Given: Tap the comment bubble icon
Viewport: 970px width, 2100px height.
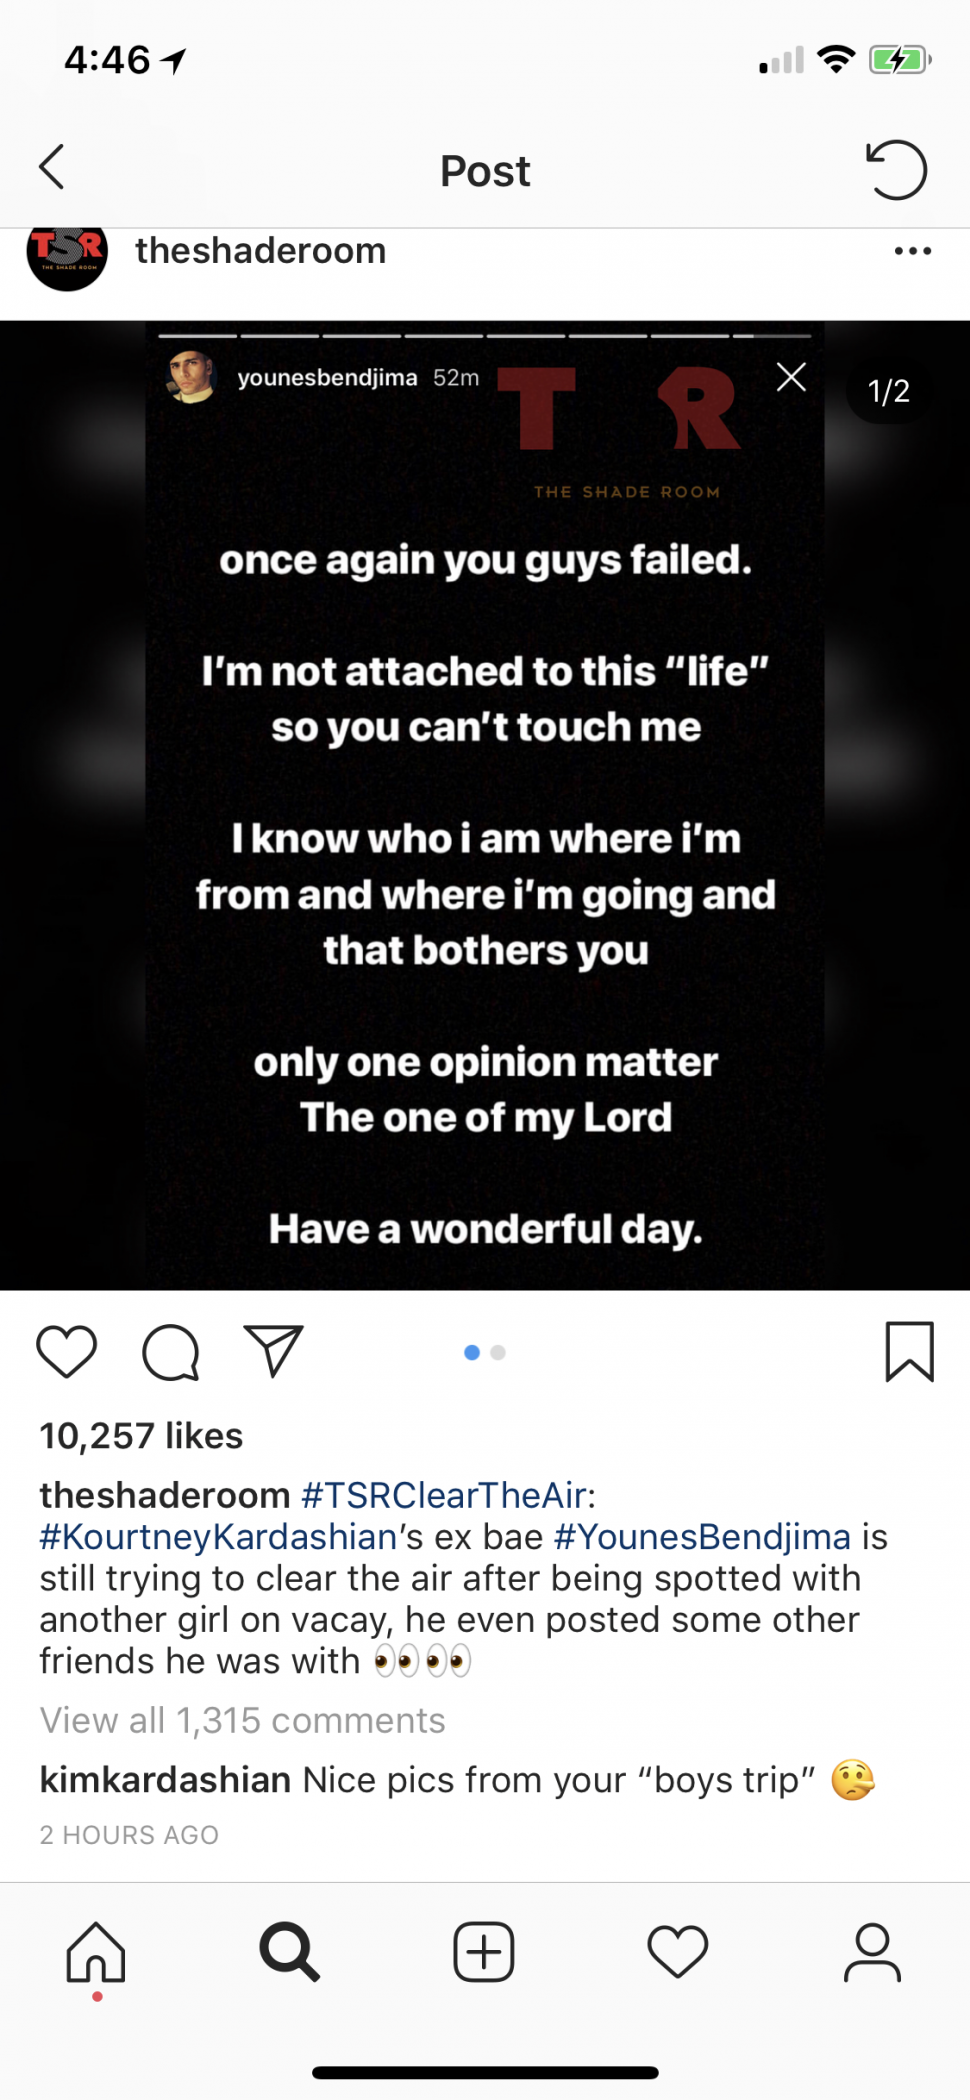Looking at the screenshot, I should (171, 1352).
